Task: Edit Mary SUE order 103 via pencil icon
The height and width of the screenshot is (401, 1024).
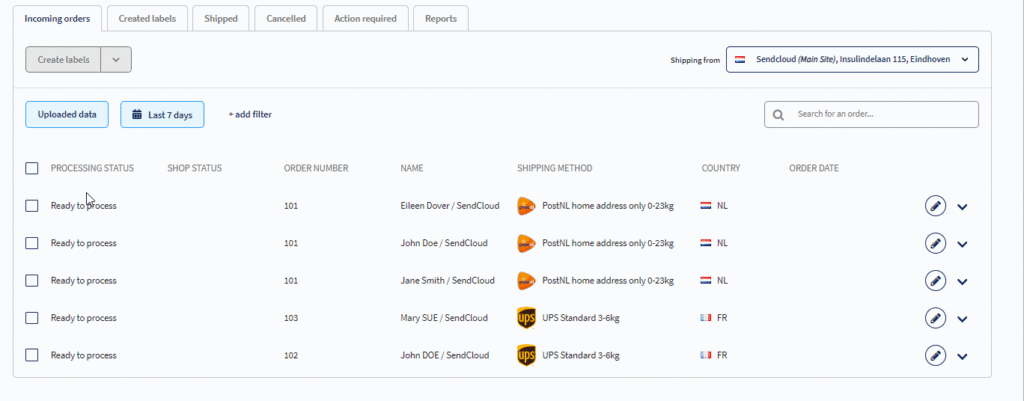Action: 935,318
